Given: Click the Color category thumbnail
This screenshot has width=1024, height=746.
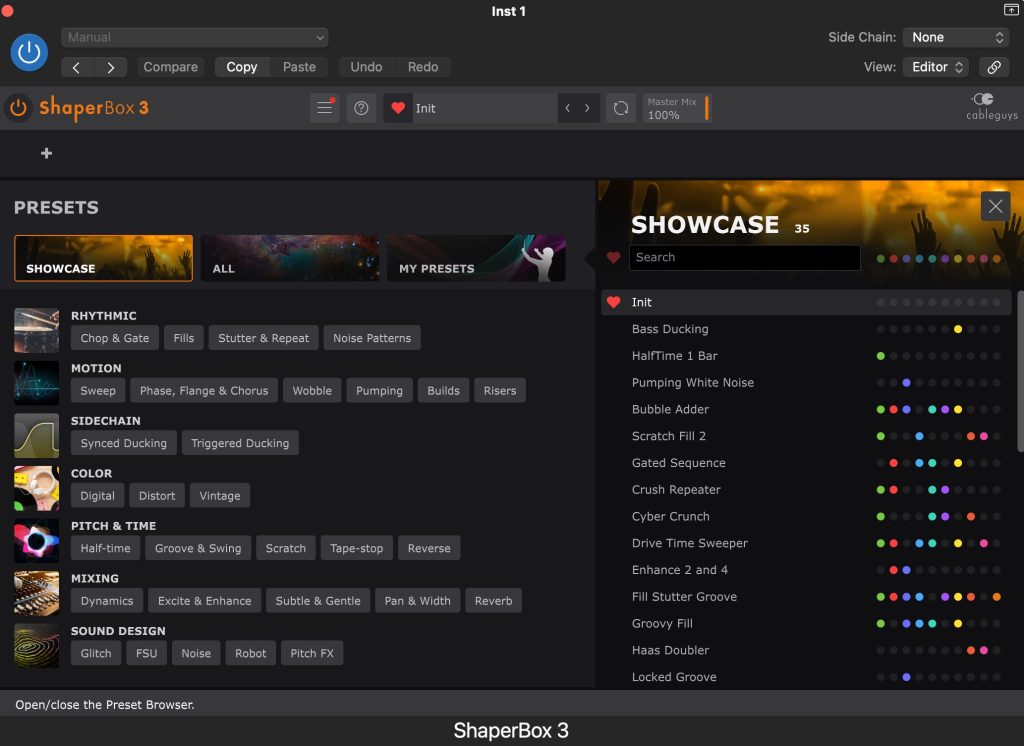Looking at the screenshot, I should [37, 488].
